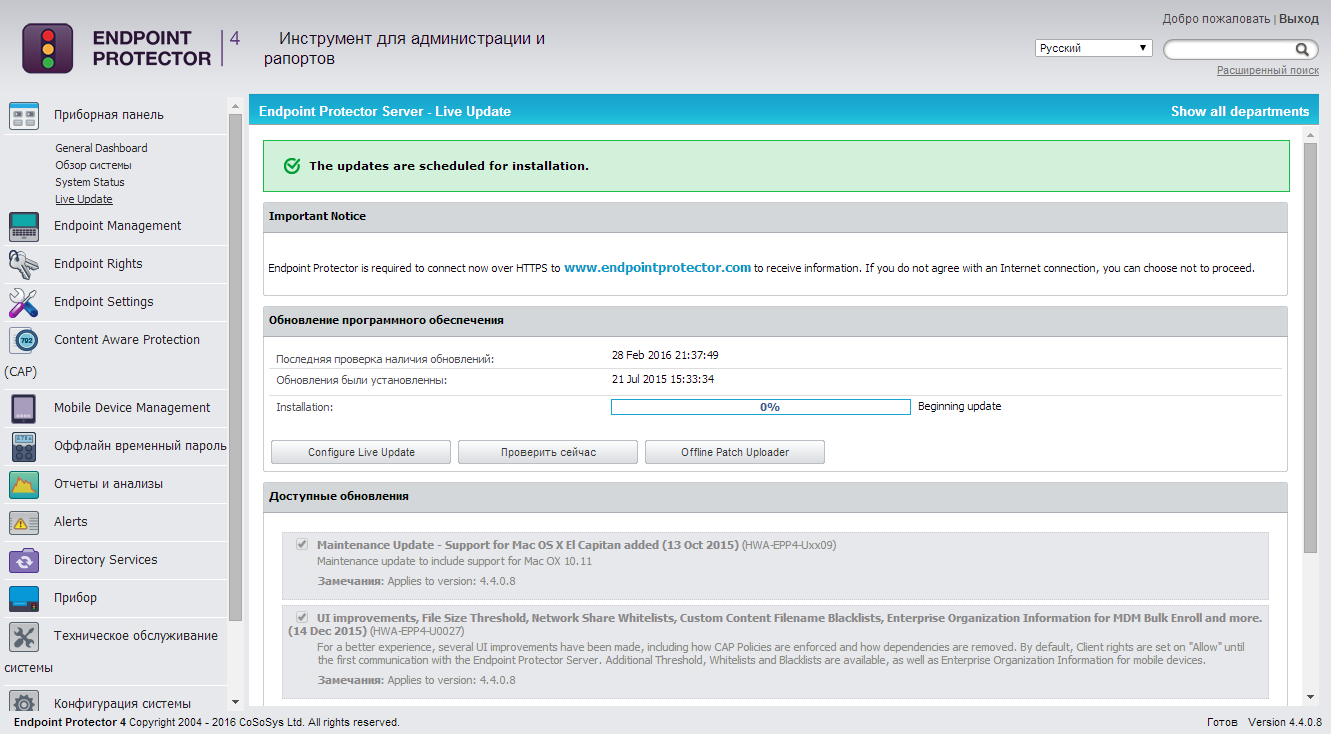This screenshot has height=734, width=1331.
Task: Click the Mobile Device Management tablet icon
Action: click(24, 409)
